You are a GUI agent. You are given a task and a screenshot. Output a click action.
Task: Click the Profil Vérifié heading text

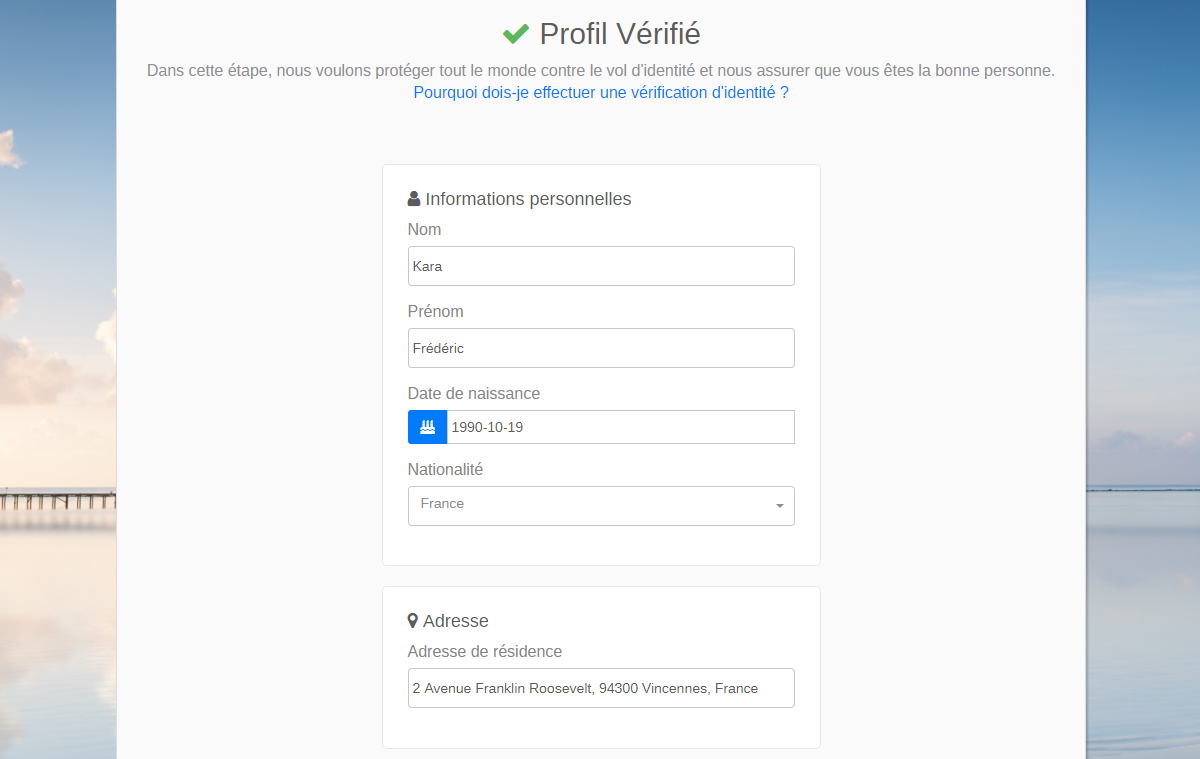620,34
